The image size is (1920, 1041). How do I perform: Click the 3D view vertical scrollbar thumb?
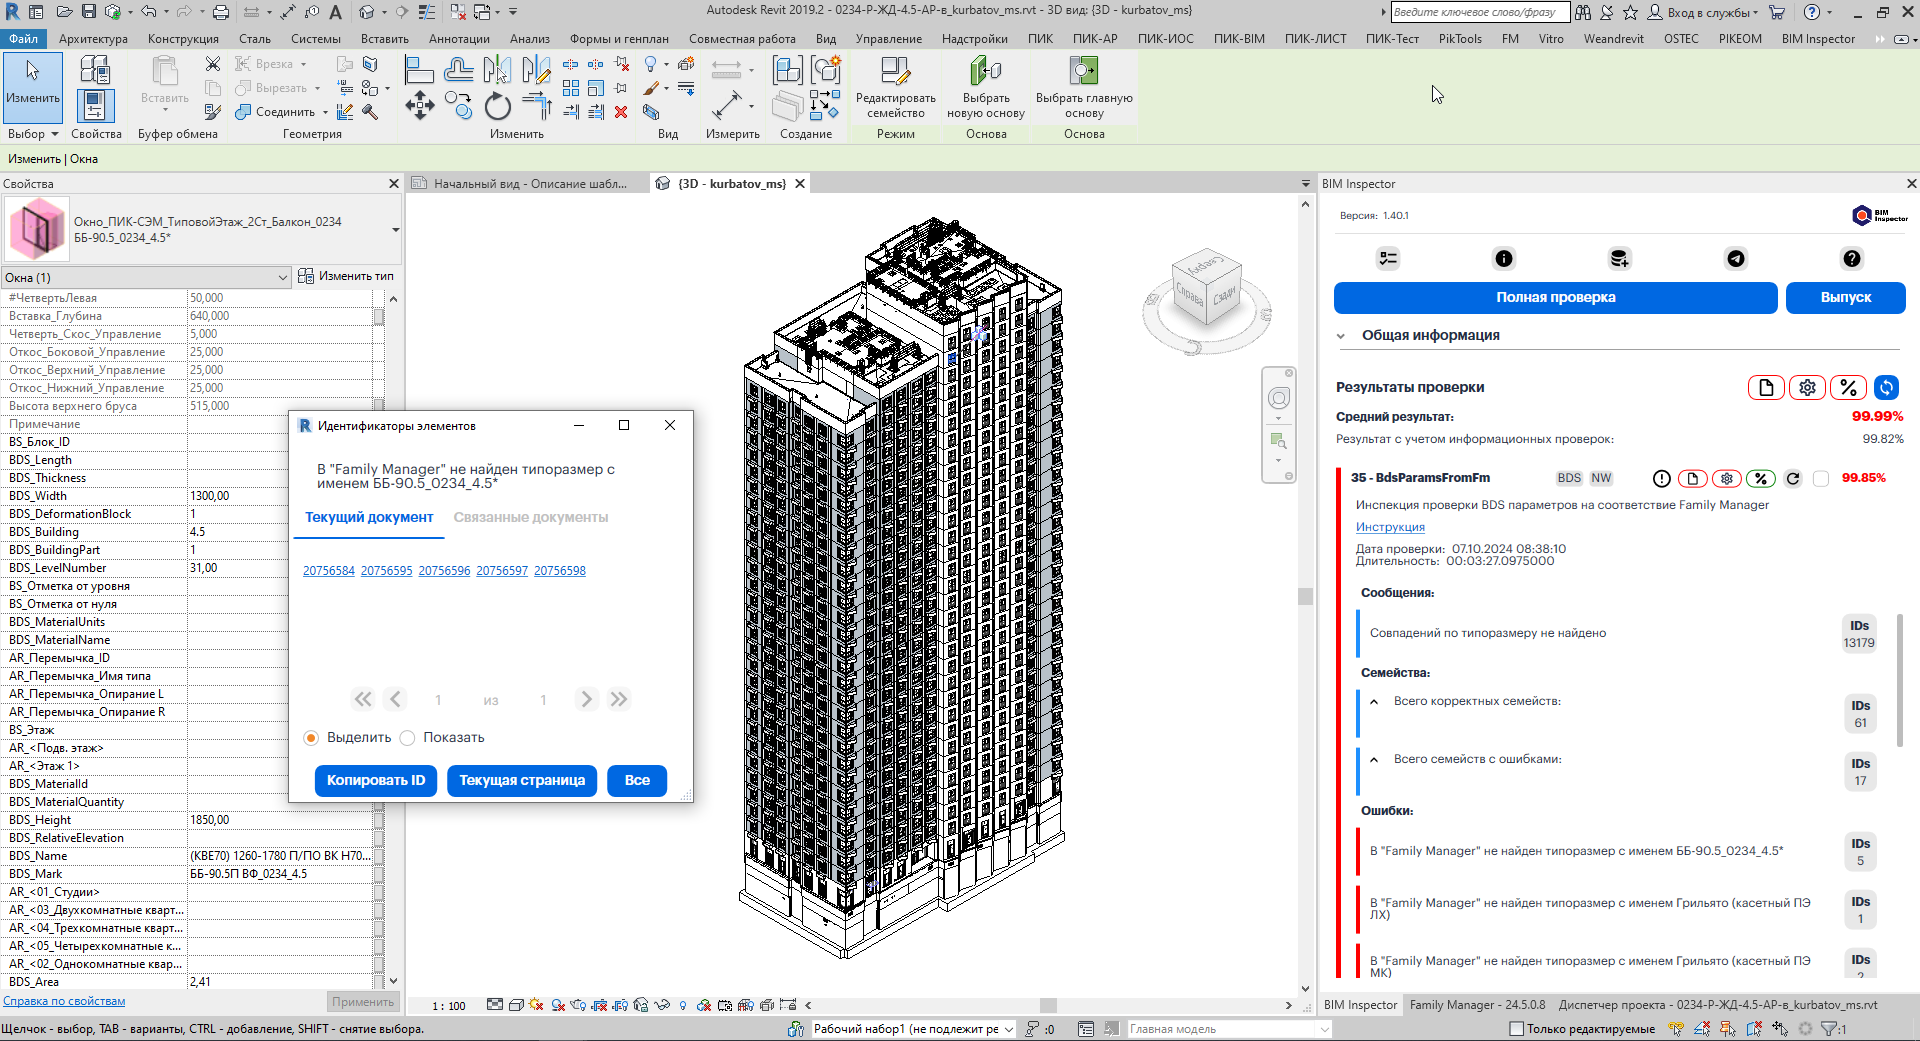click(x=1305, y=596)
